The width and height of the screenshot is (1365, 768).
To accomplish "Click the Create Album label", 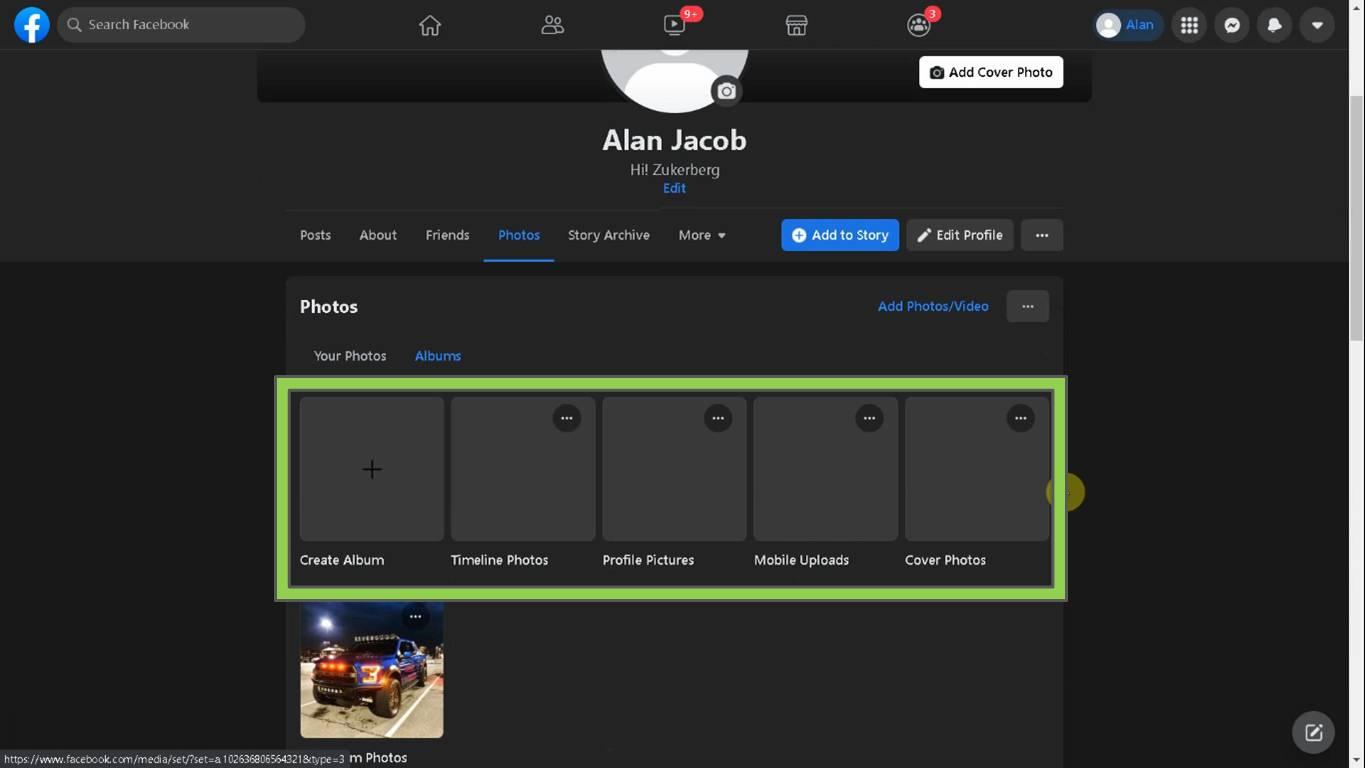I will [342, 560].
